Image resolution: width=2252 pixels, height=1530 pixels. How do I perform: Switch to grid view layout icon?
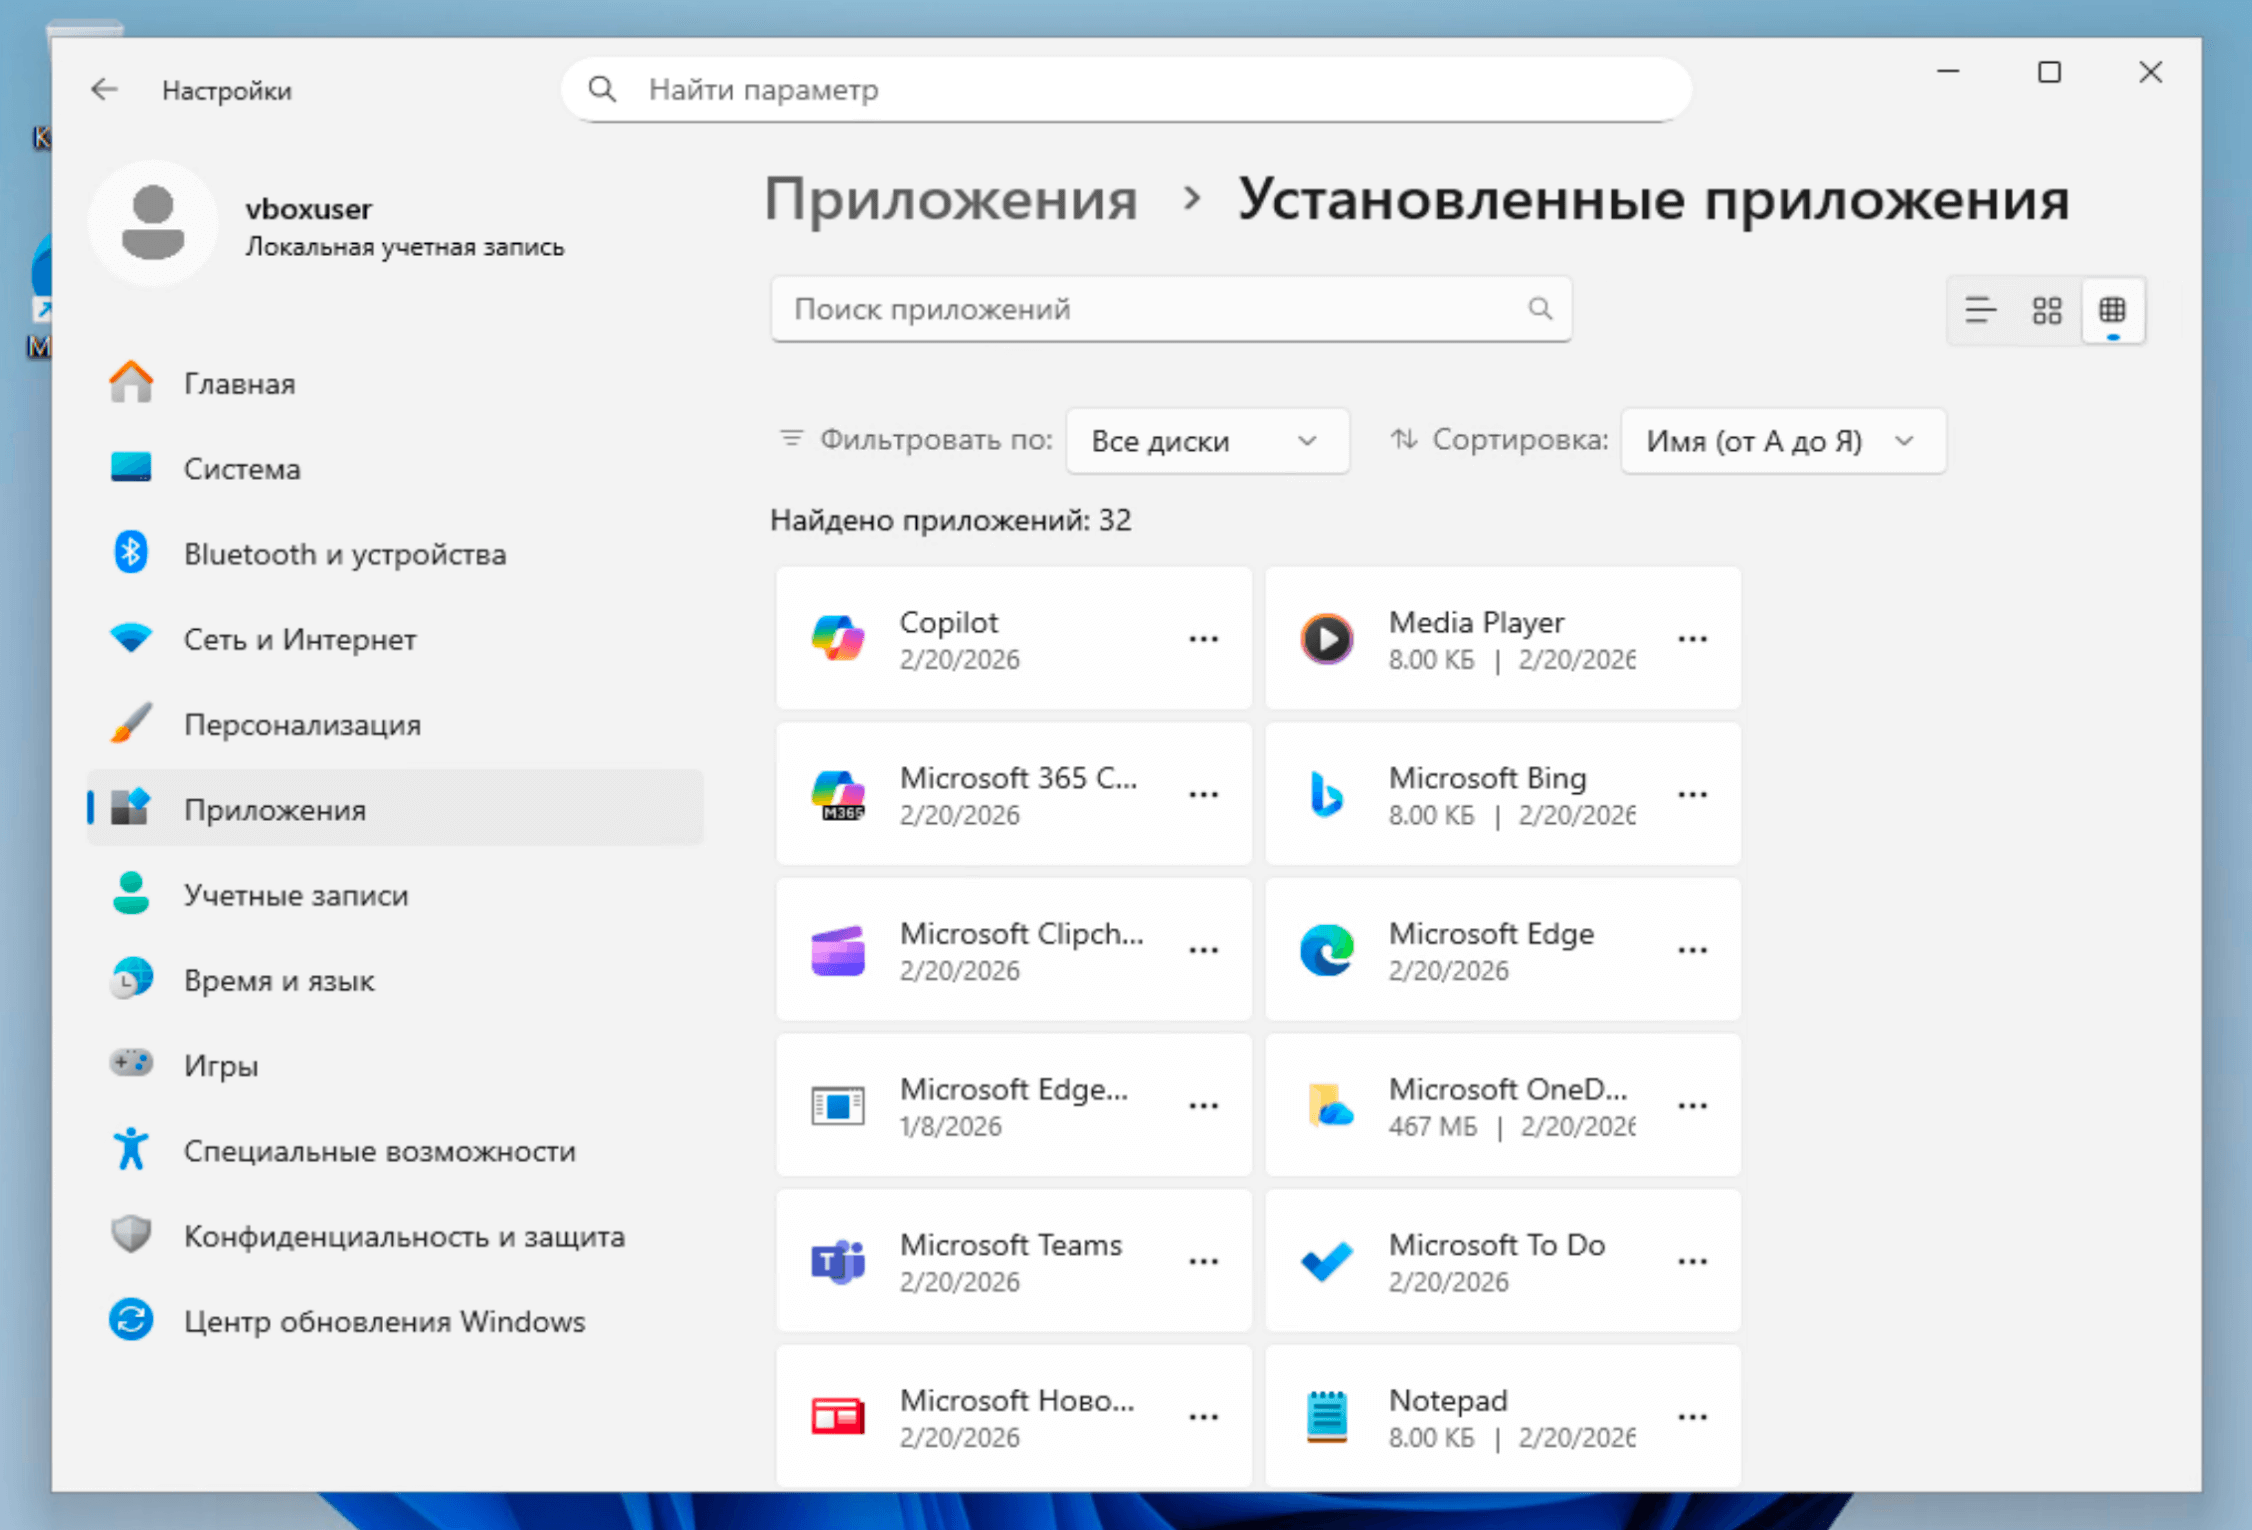click(x=2047, y=310)
